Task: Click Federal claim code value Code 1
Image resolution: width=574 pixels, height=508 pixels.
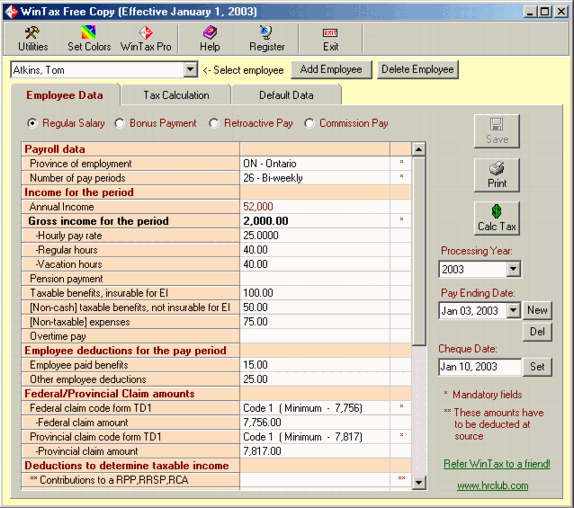Action: tap(315, 408)
